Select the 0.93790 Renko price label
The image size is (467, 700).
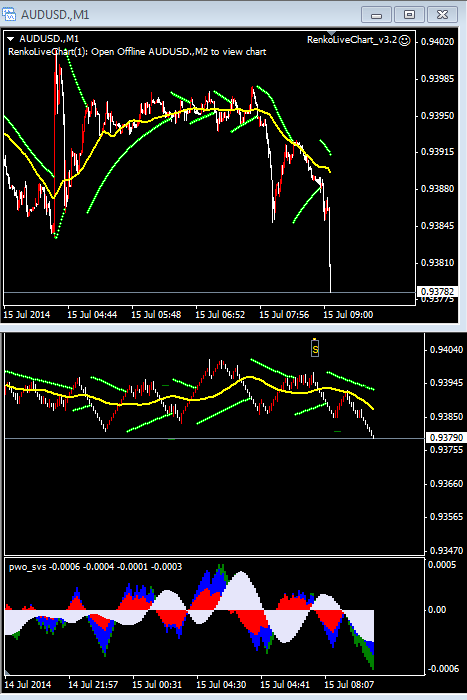coord(446,438)
